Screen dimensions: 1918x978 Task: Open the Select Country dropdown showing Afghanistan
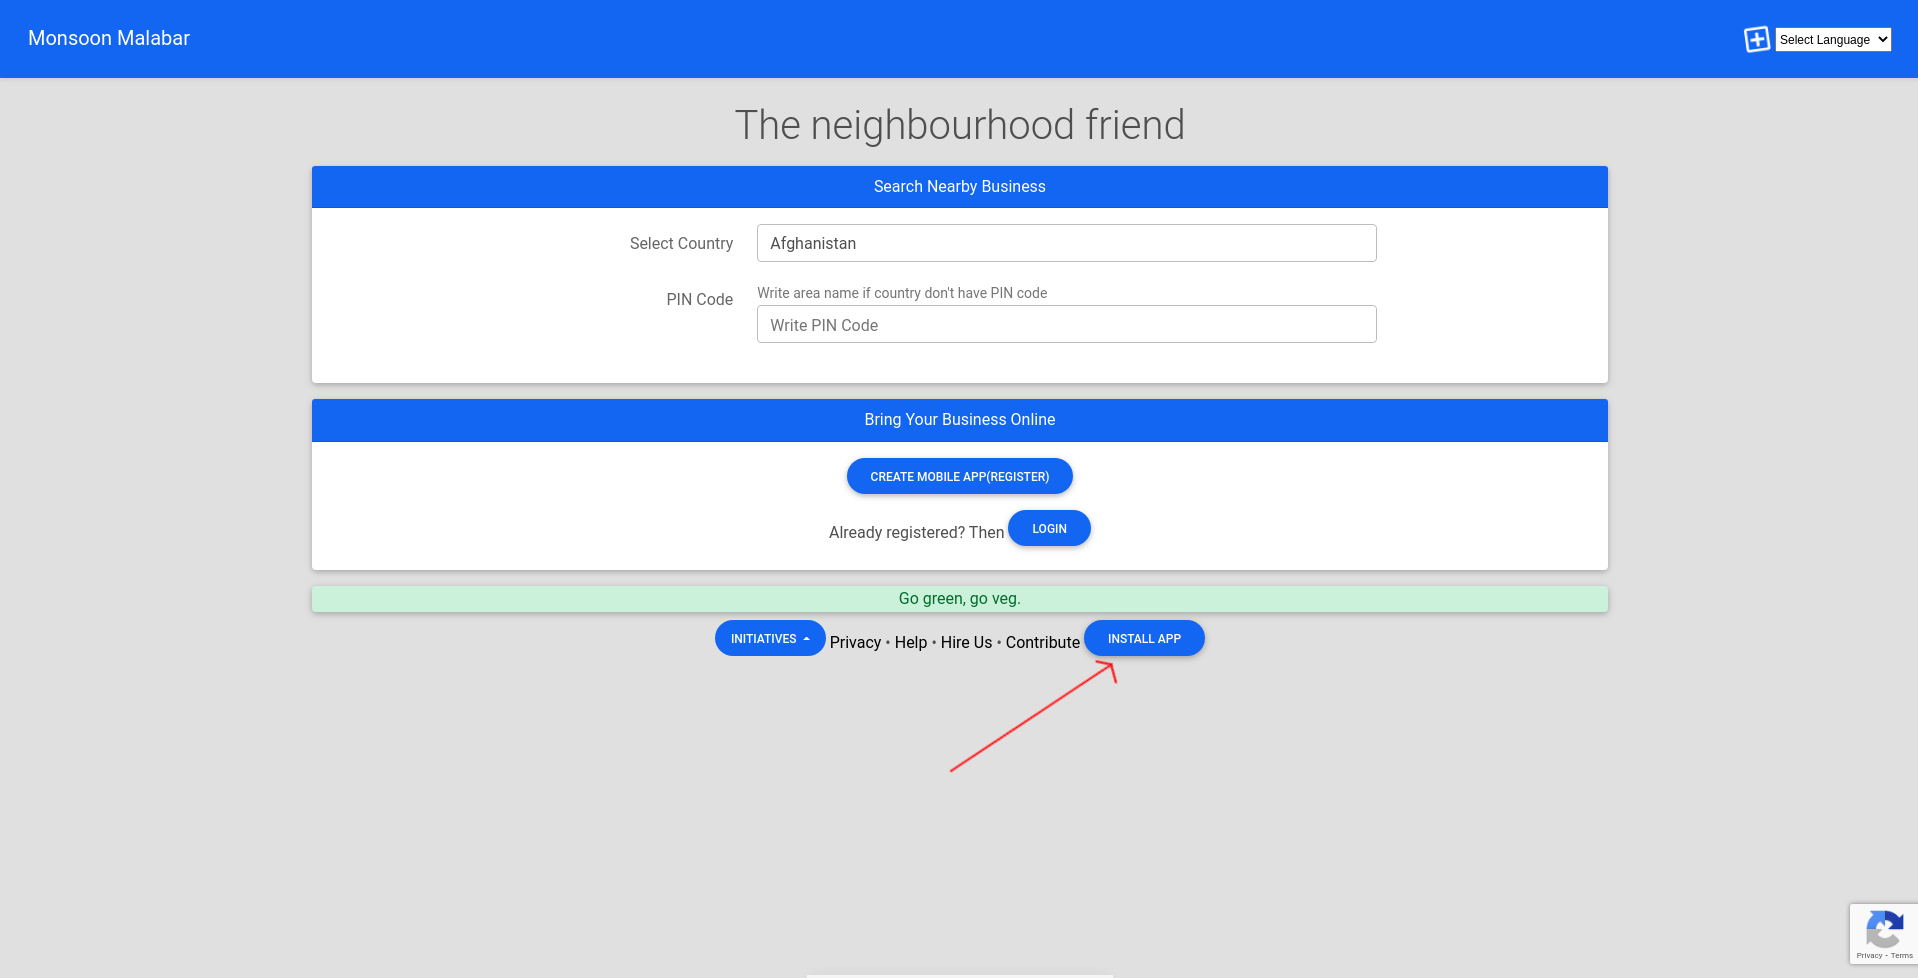point(1066,243)
